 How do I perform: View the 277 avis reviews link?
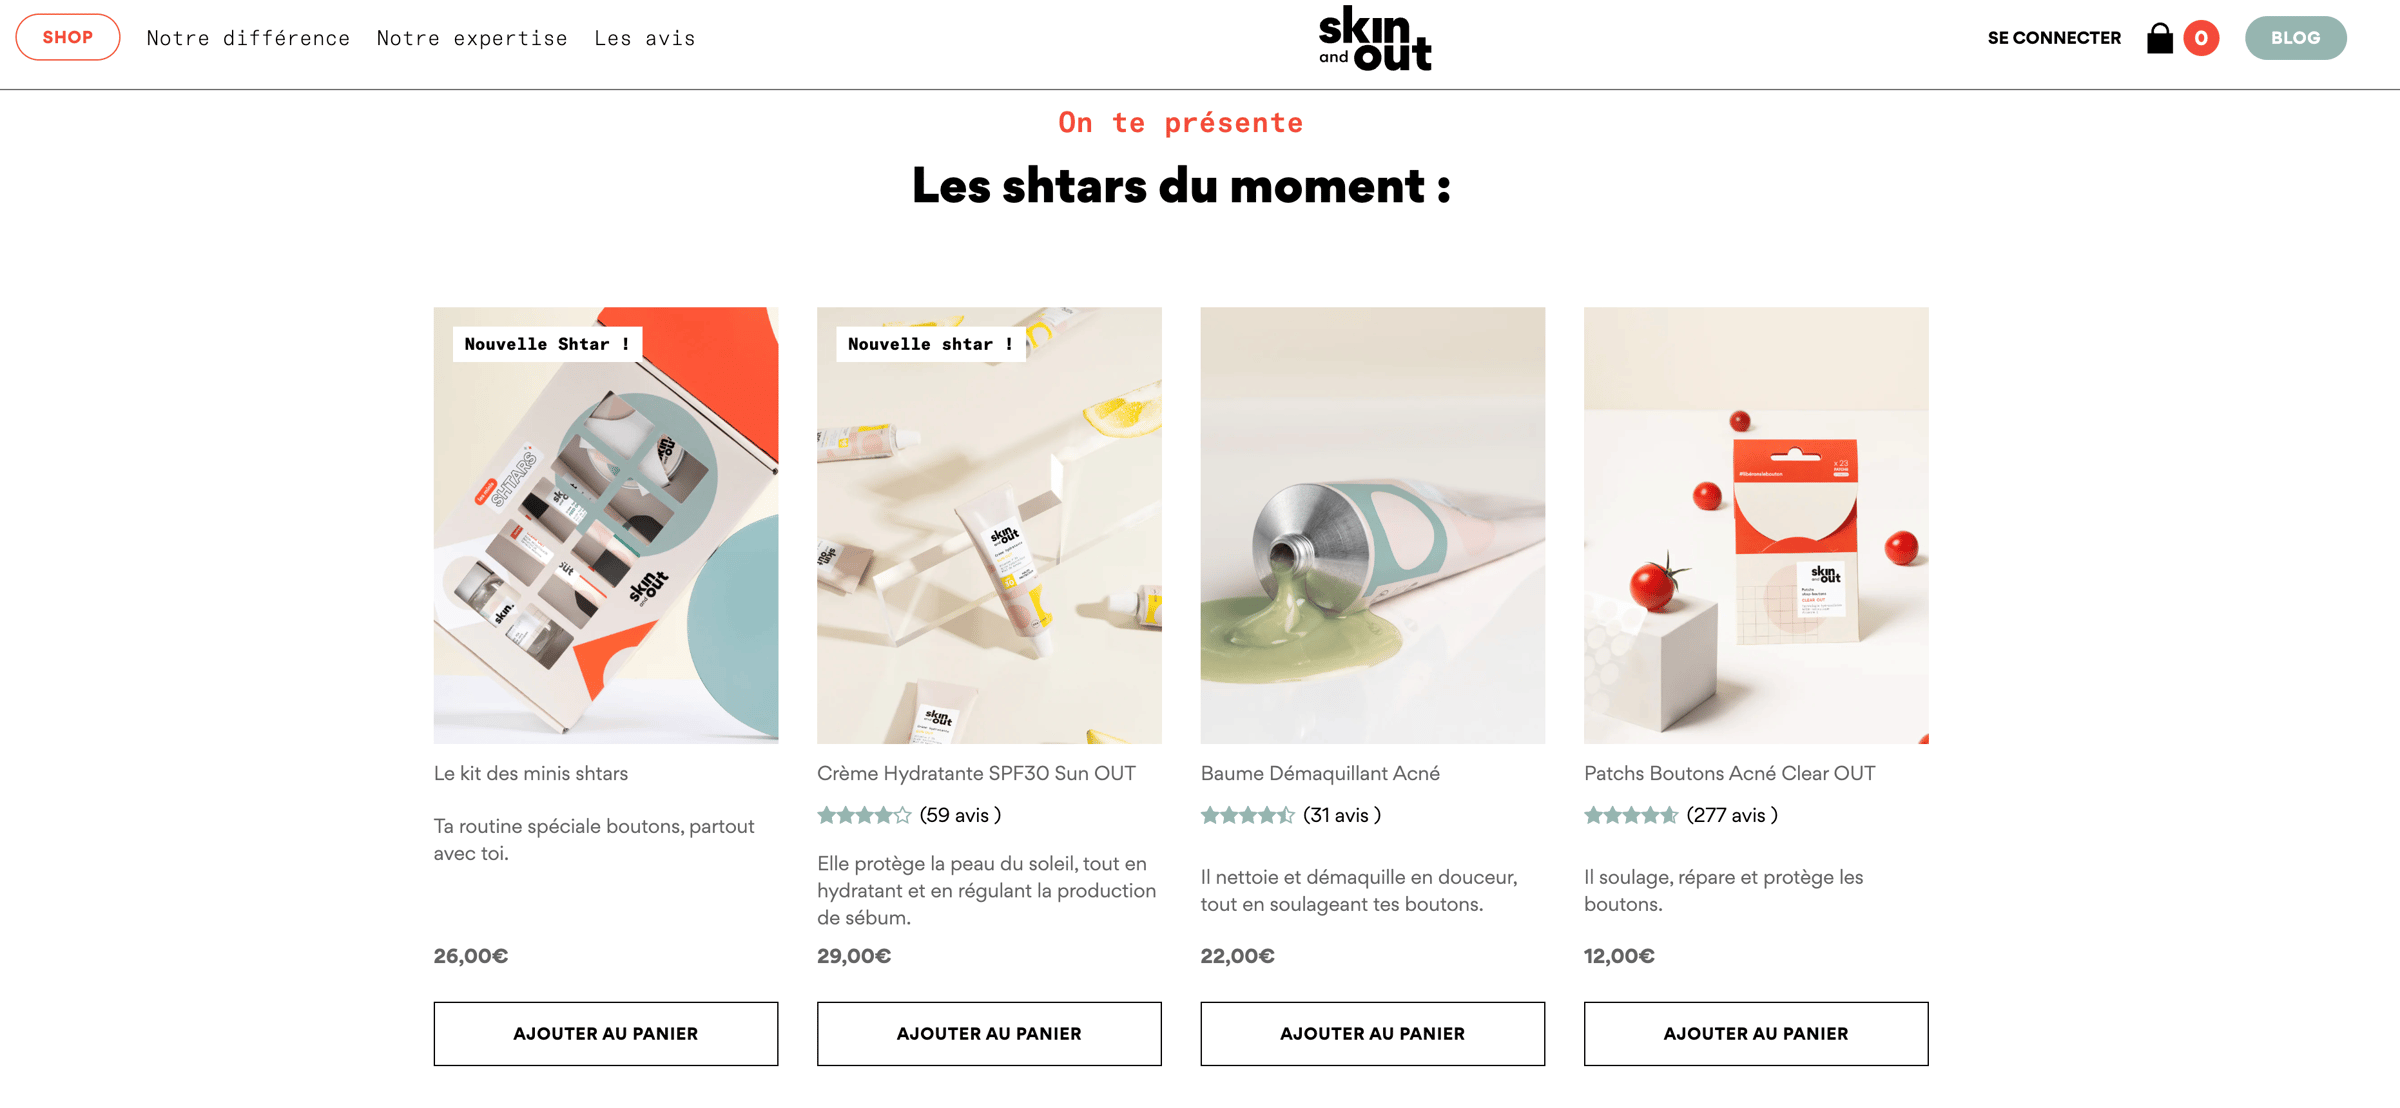pyautogui.click(x=1732, y=815)
